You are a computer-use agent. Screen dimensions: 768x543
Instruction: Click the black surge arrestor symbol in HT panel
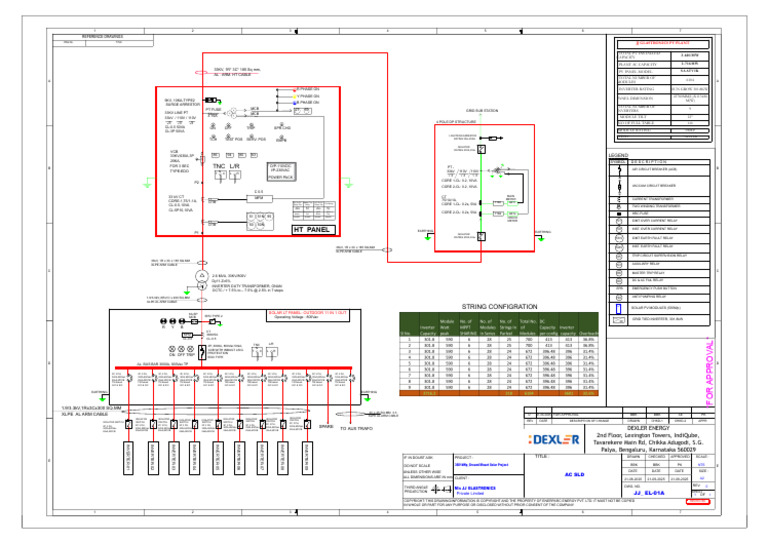tap(211, 100)
